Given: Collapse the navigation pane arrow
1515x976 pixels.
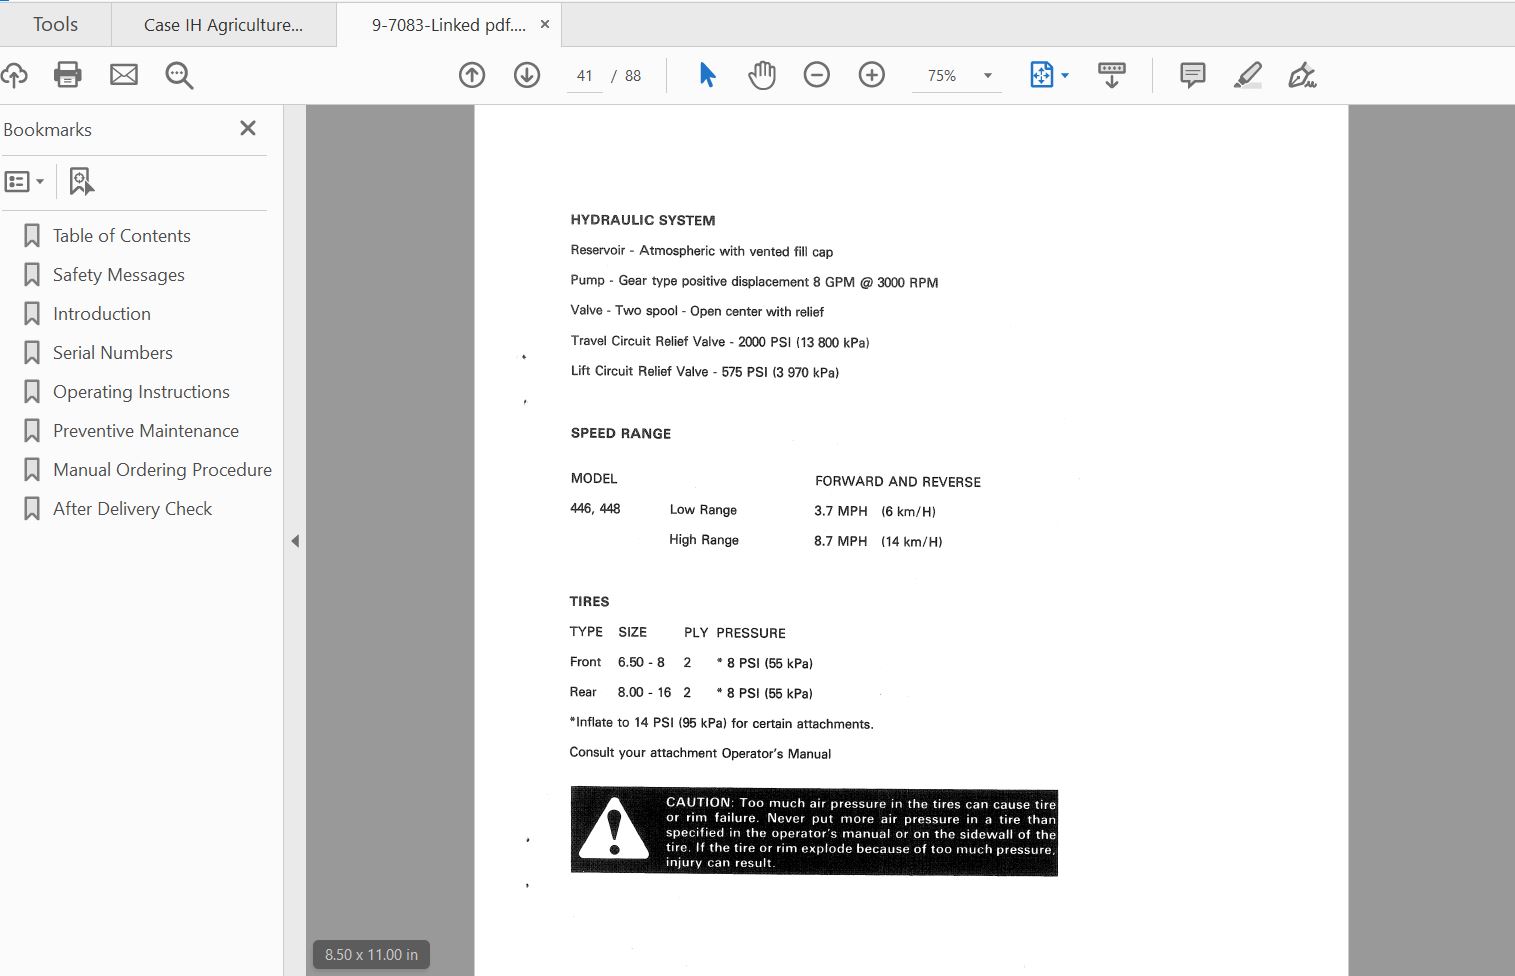Looking at the screenshot, I should point(295,541).
